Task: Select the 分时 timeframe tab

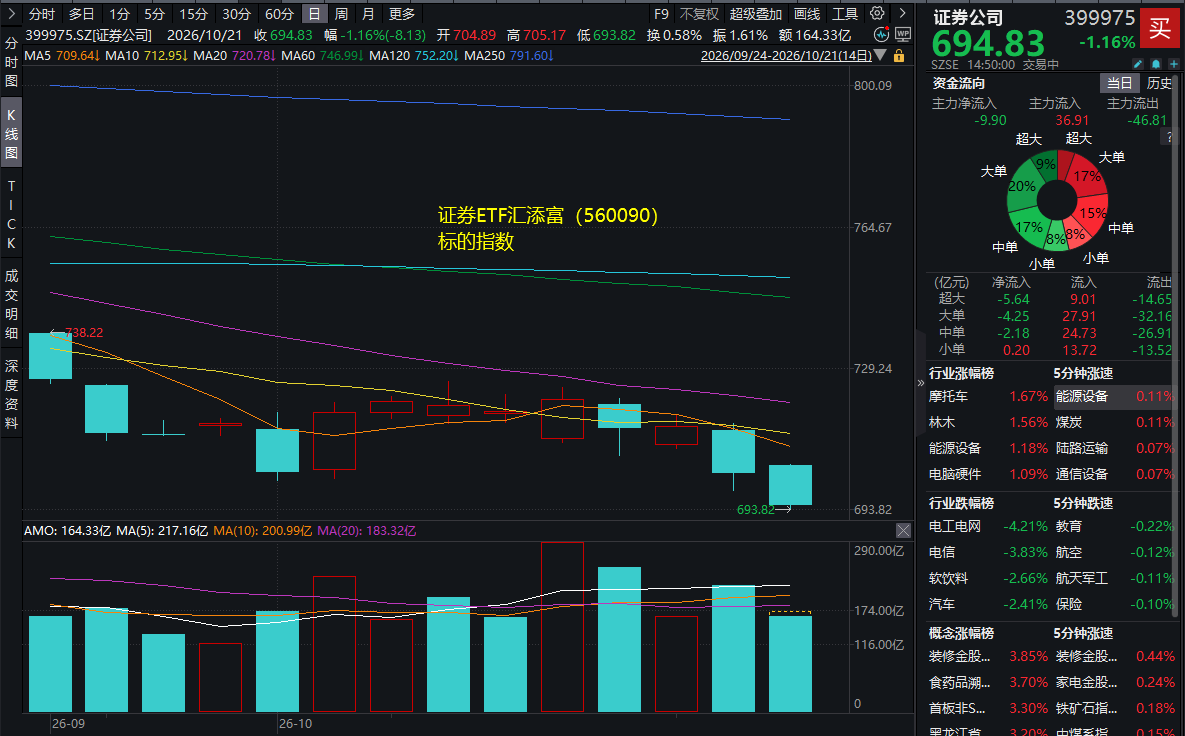Action: point(42,14)
